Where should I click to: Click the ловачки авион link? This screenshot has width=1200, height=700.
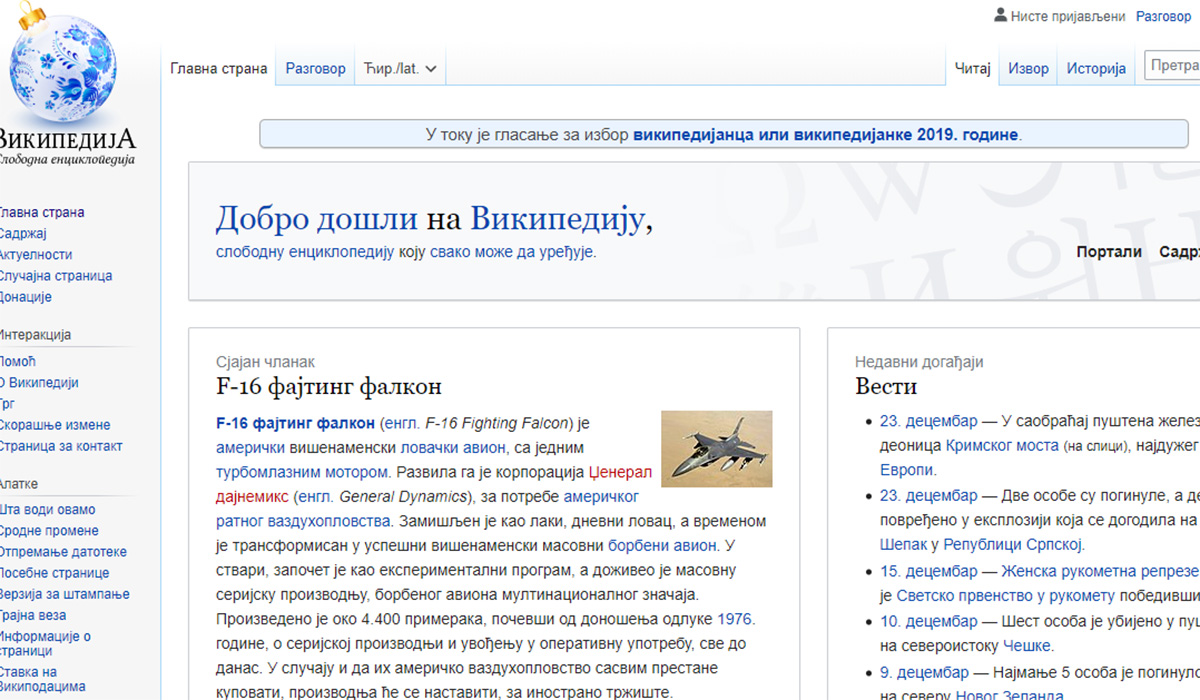(x=454, y=448)
